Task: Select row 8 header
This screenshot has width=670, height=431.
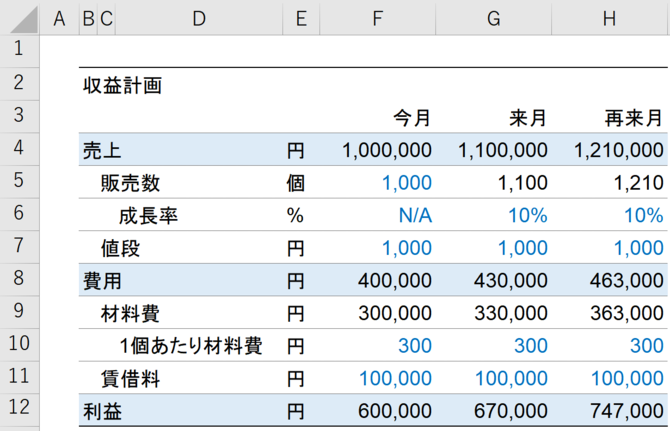Action: click(x=19, y=279)
